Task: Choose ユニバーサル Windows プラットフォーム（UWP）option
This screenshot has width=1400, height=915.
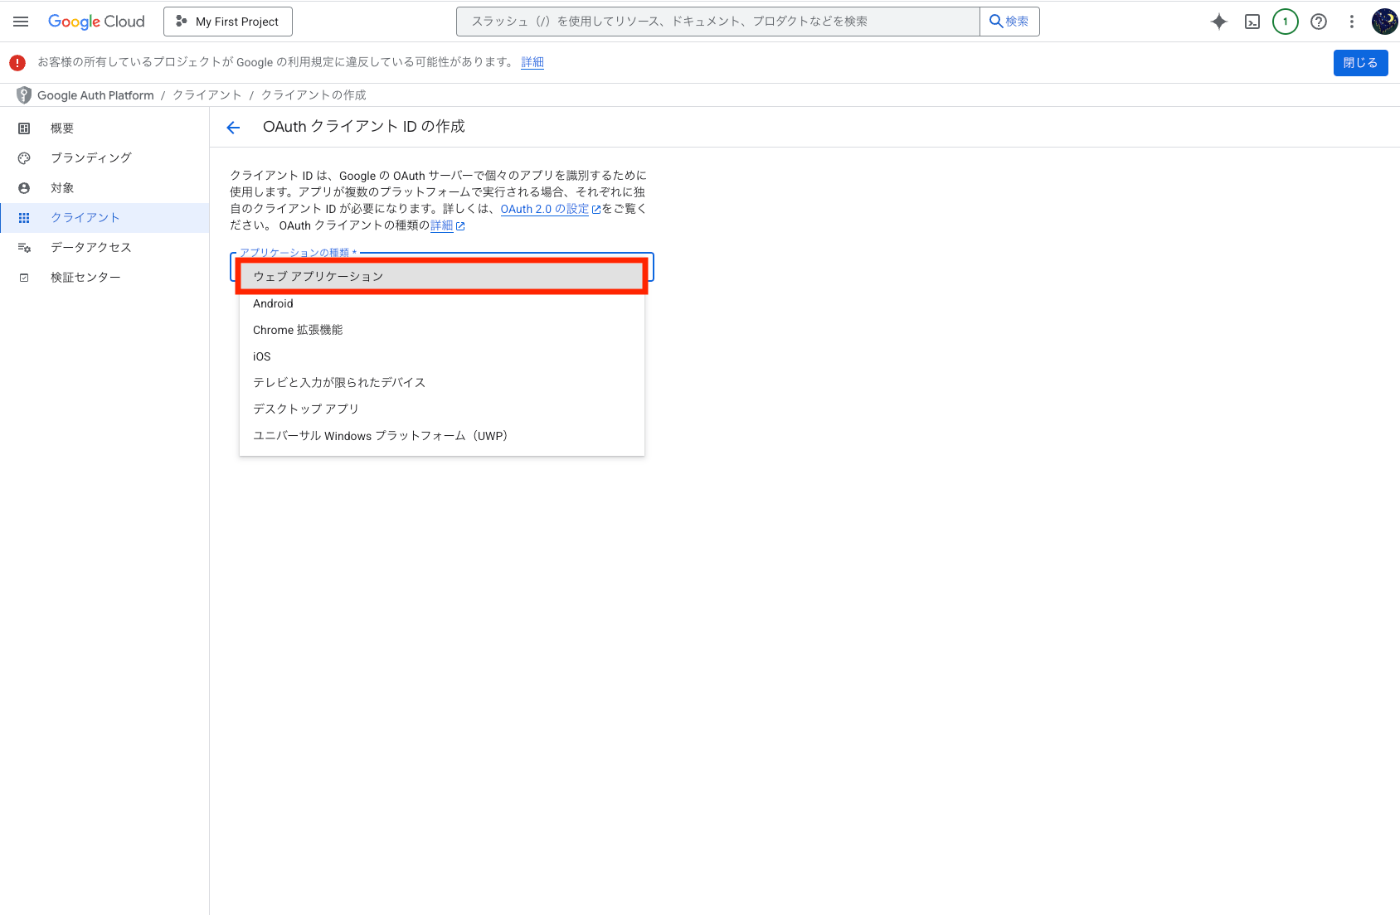Action: pos(442,435)
